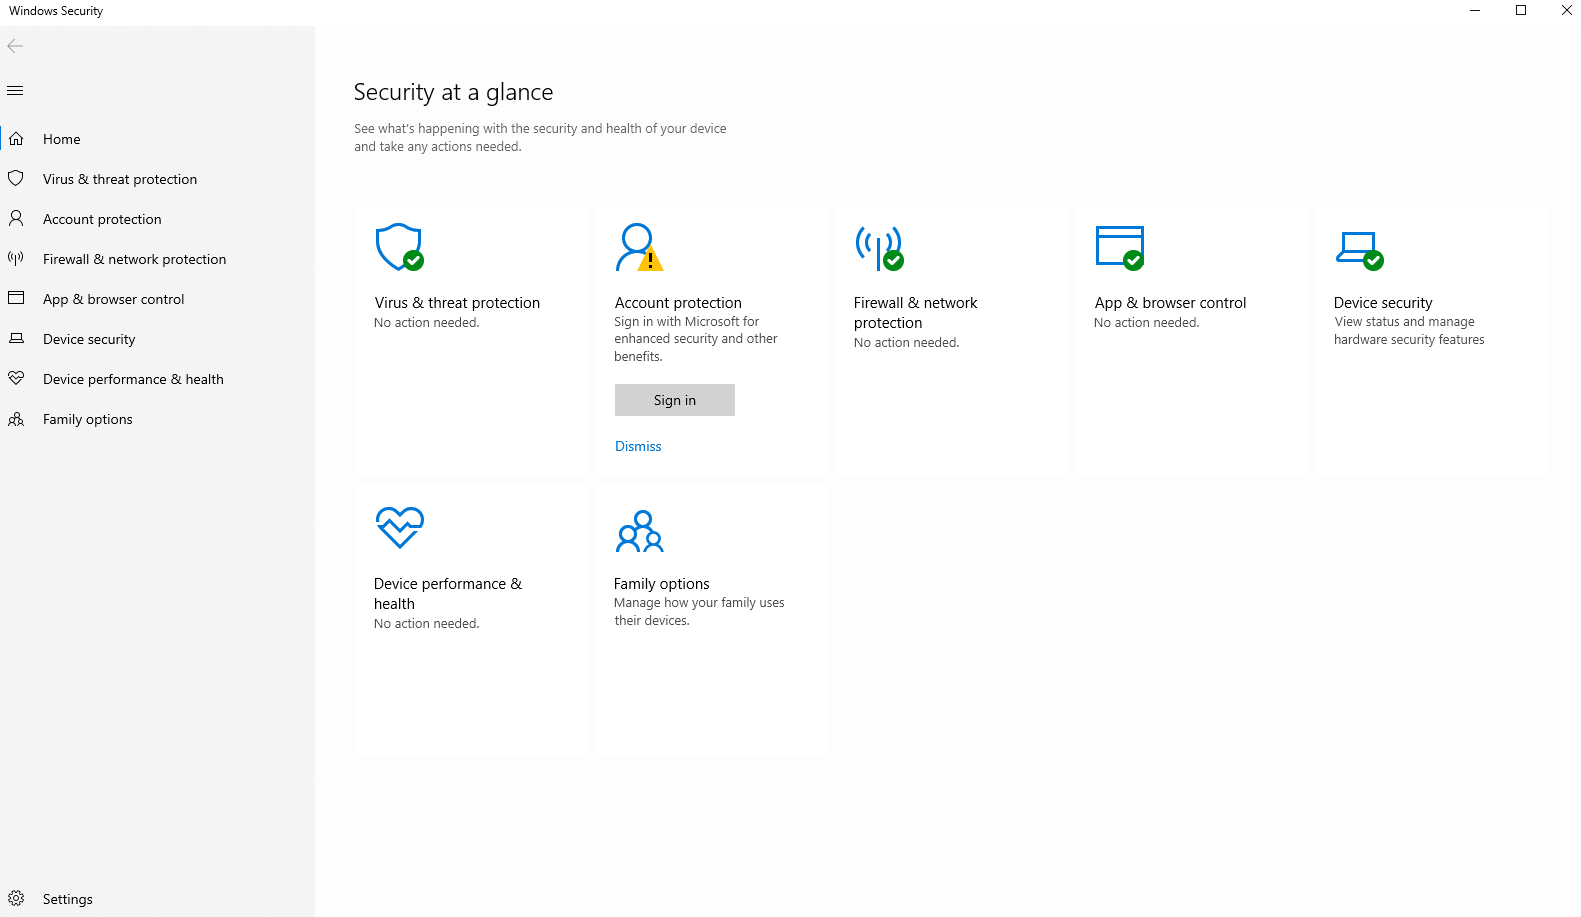Click 'Manage how your family uses their devices' text
Image resolution: width=1581 pixels, height=917 pixels.
699,612
